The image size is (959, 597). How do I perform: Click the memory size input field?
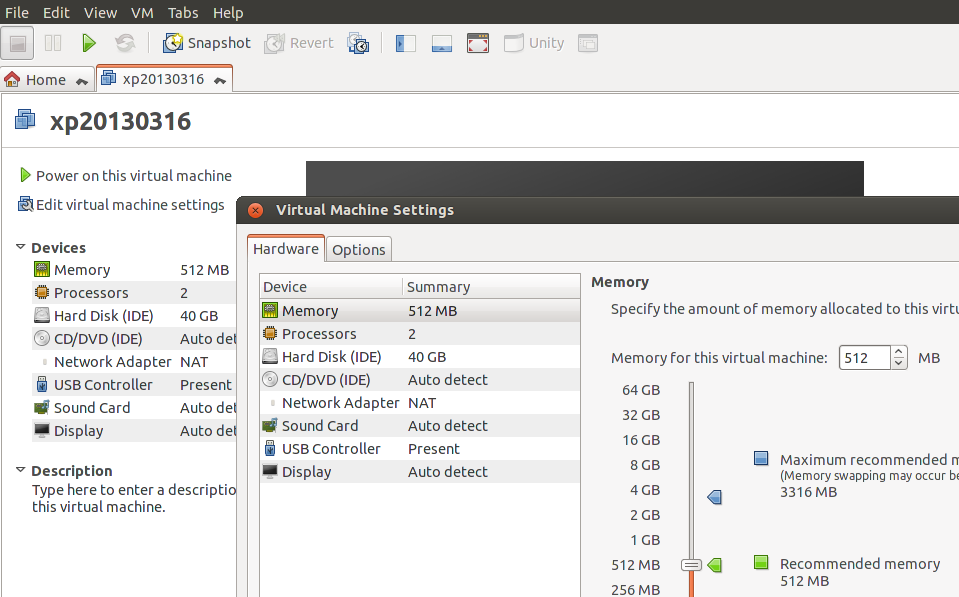point(865,358)
